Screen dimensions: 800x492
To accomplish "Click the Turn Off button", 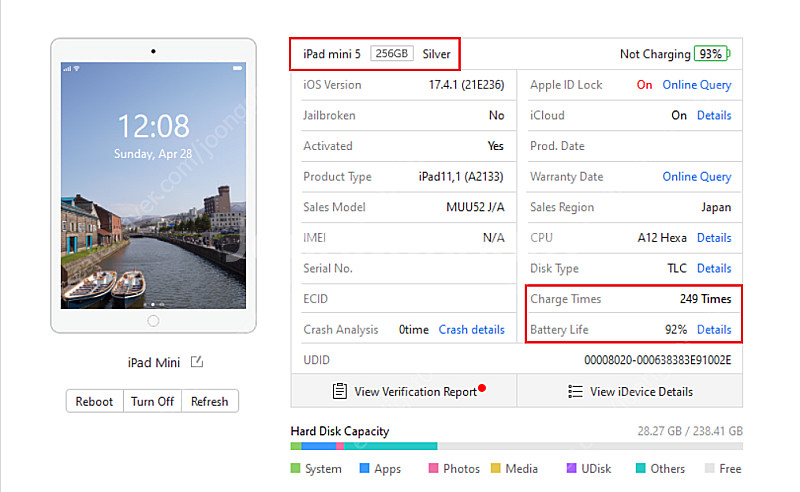I will [x=153, y=402].
